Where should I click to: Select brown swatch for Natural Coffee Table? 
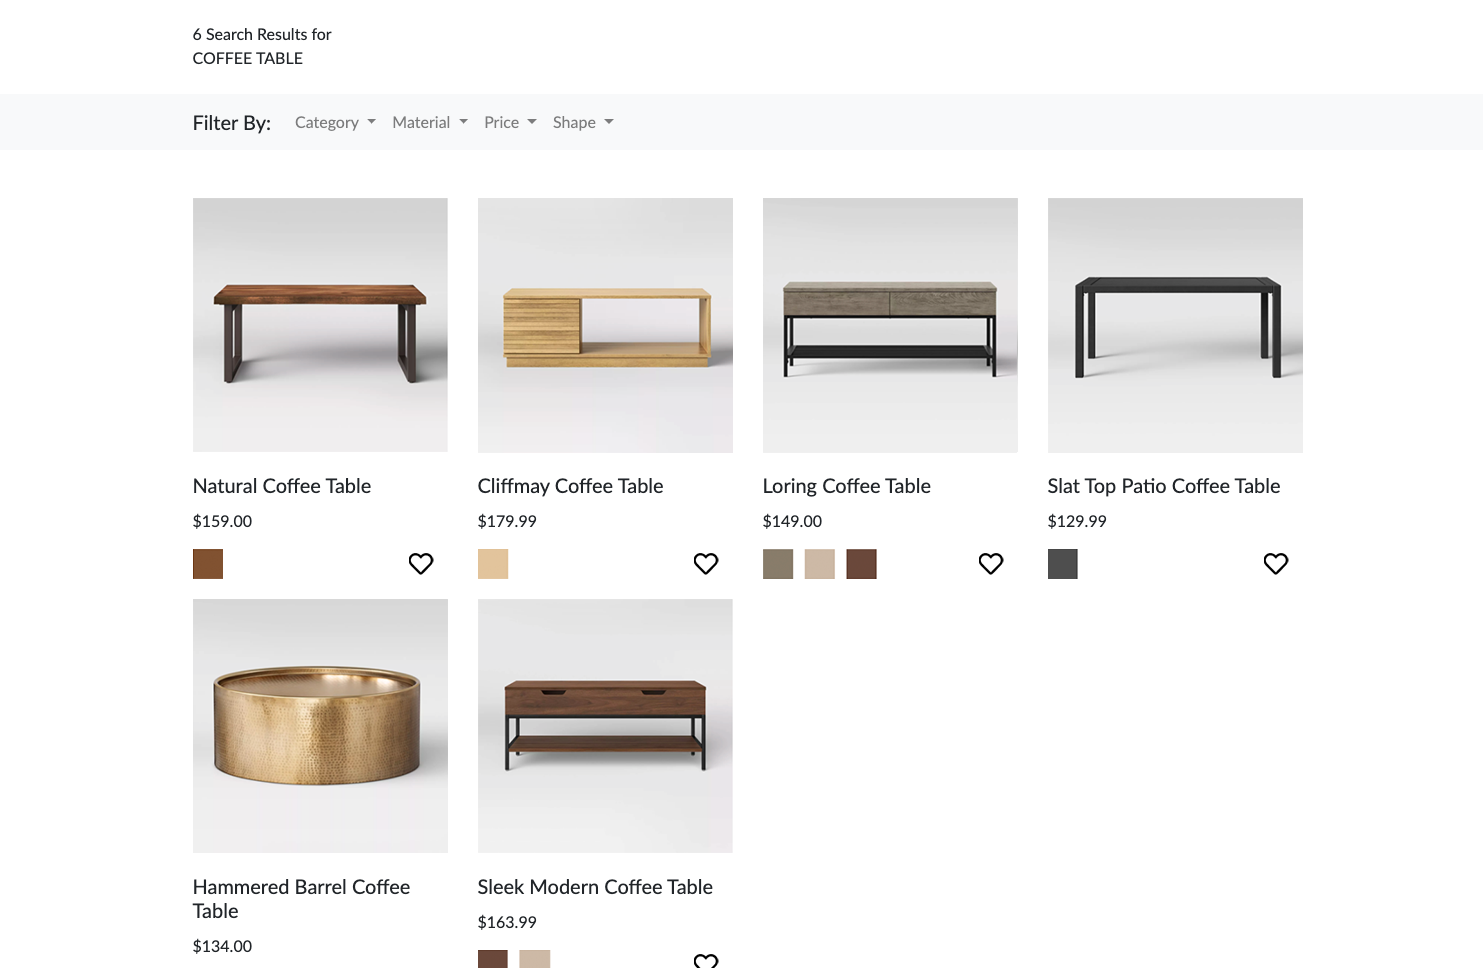point(208,564)
